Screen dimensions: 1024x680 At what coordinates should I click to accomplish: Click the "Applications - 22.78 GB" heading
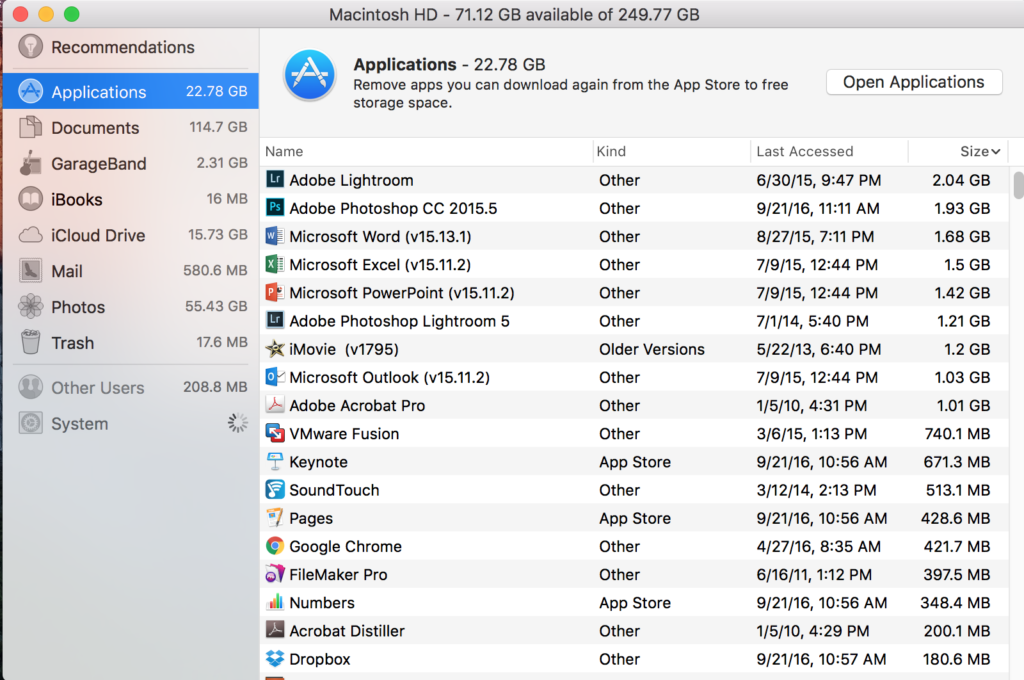pos(449,64)
